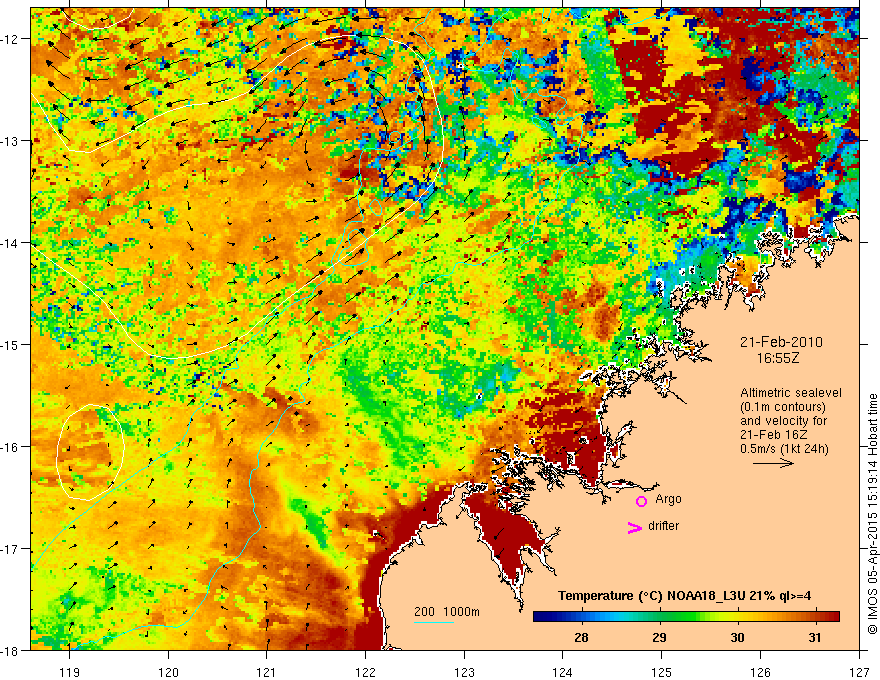880x680 pixels.
Task: Click longitude axis label 122
Action: 365,672
